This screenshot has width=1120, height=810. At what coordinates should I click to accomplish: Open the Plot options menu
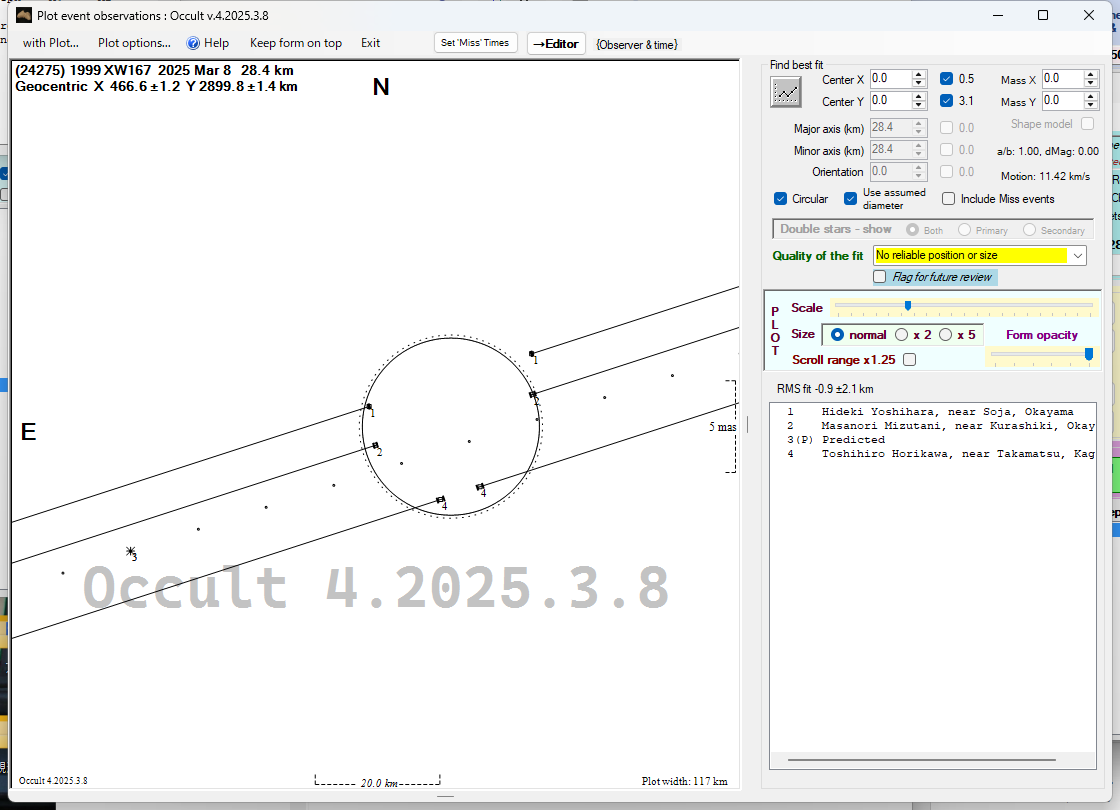134,43
